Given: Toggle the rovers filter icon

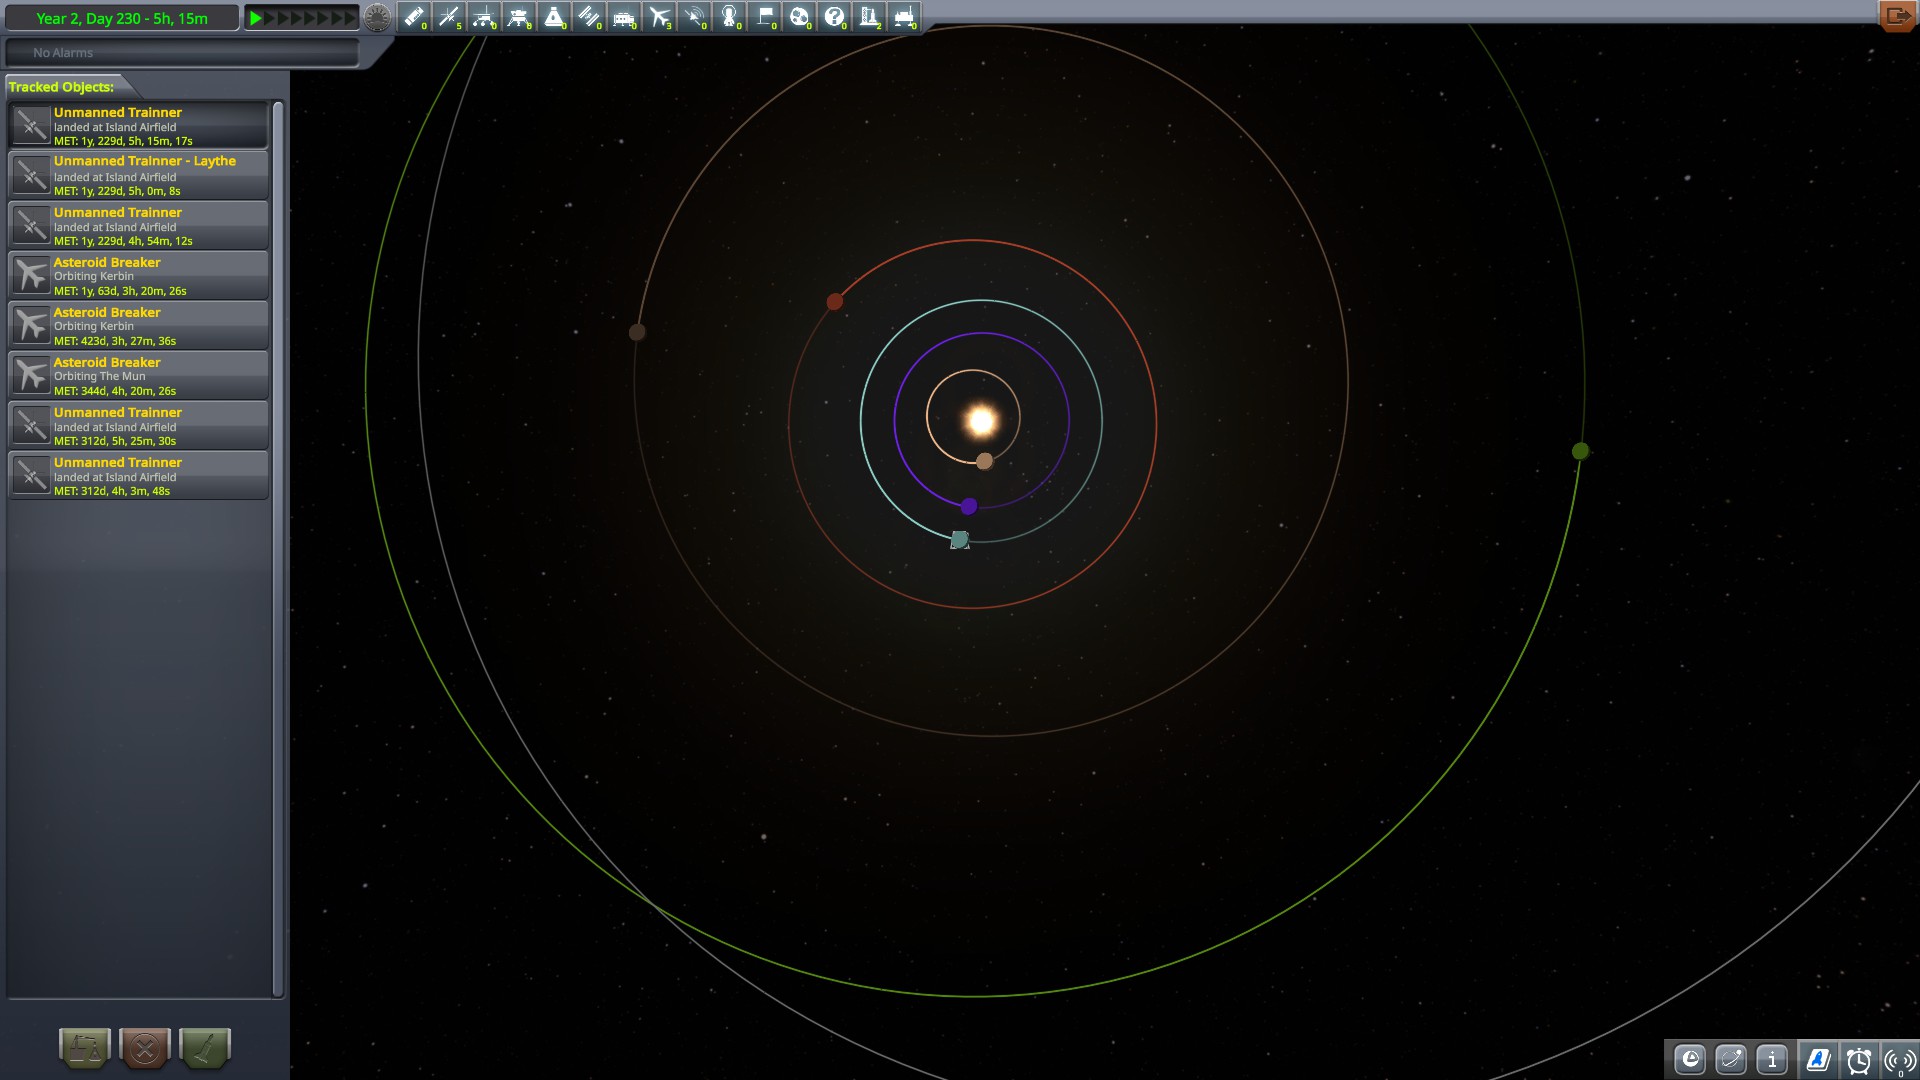Looking at the screenshot, I should pyautogui.click(x=484, y=17).
